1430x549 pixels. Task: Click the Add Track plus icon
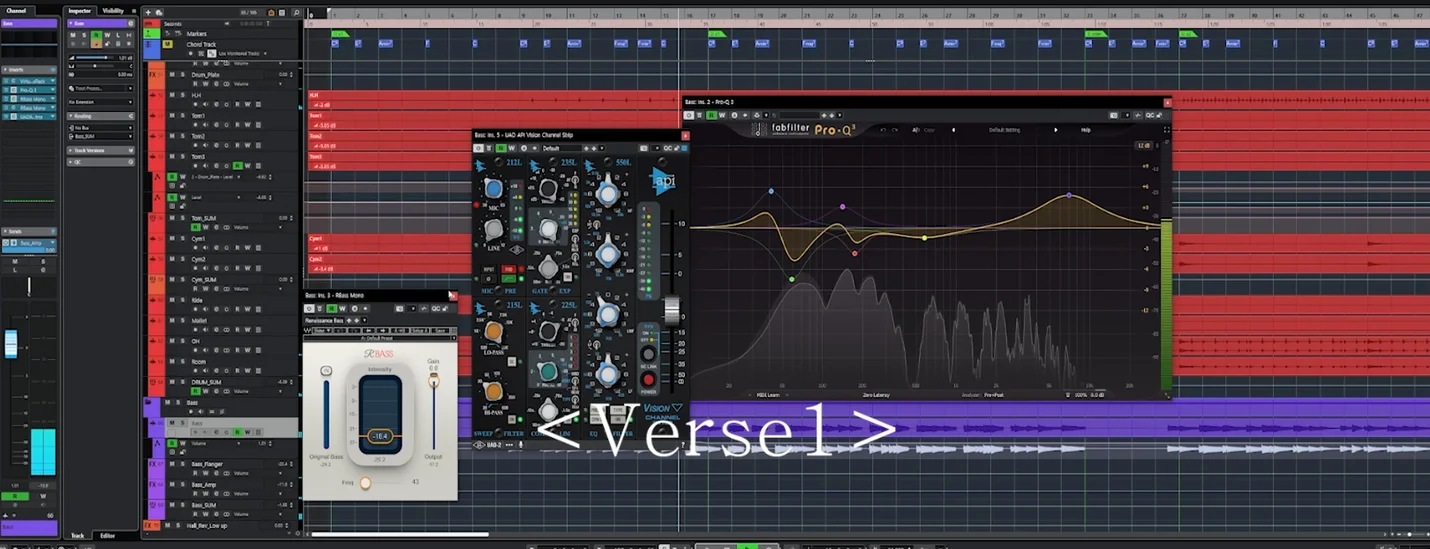point(149,12)
